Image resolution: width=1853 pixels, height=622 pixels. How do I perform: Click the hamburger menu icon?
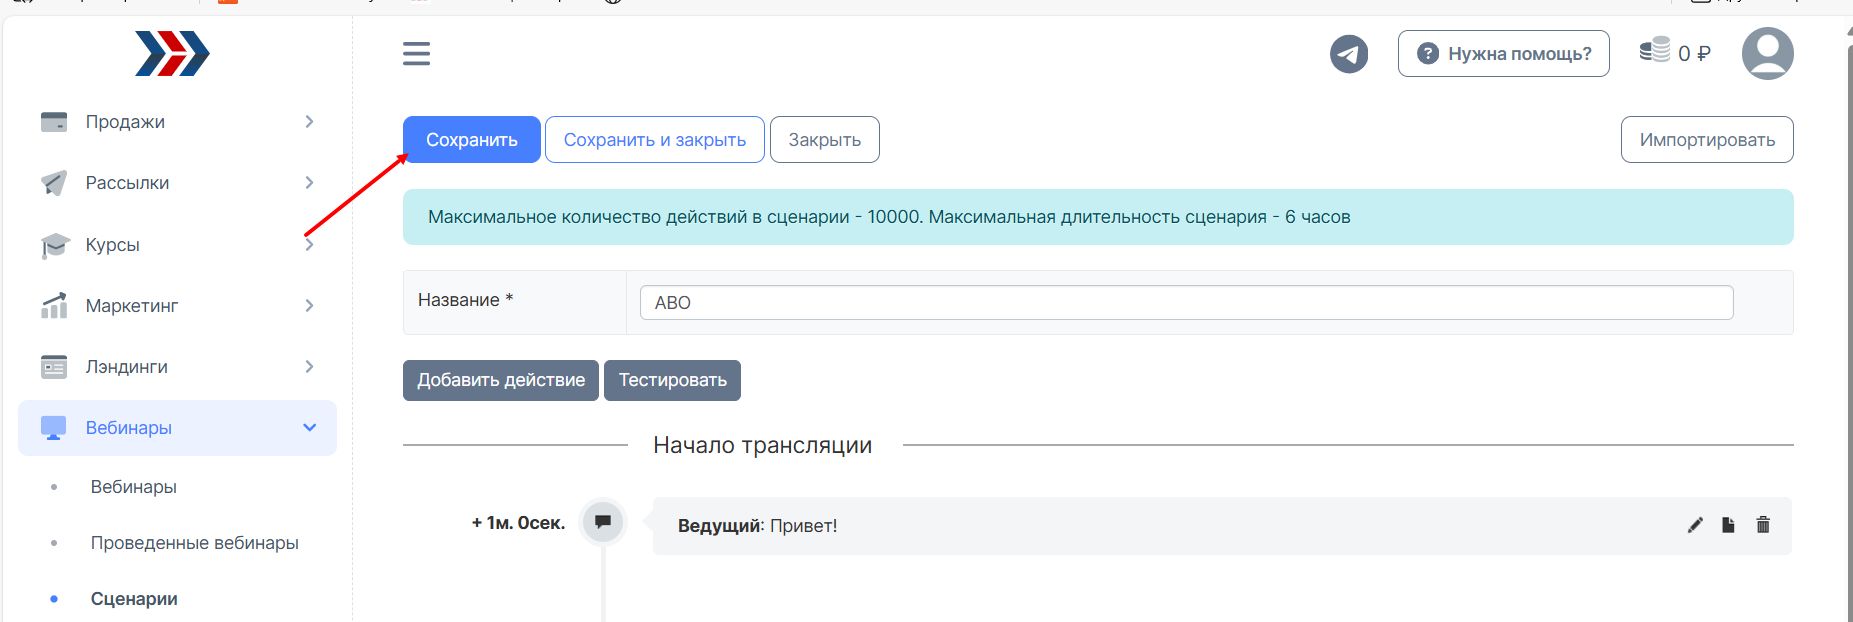click(x=416, y=54)
